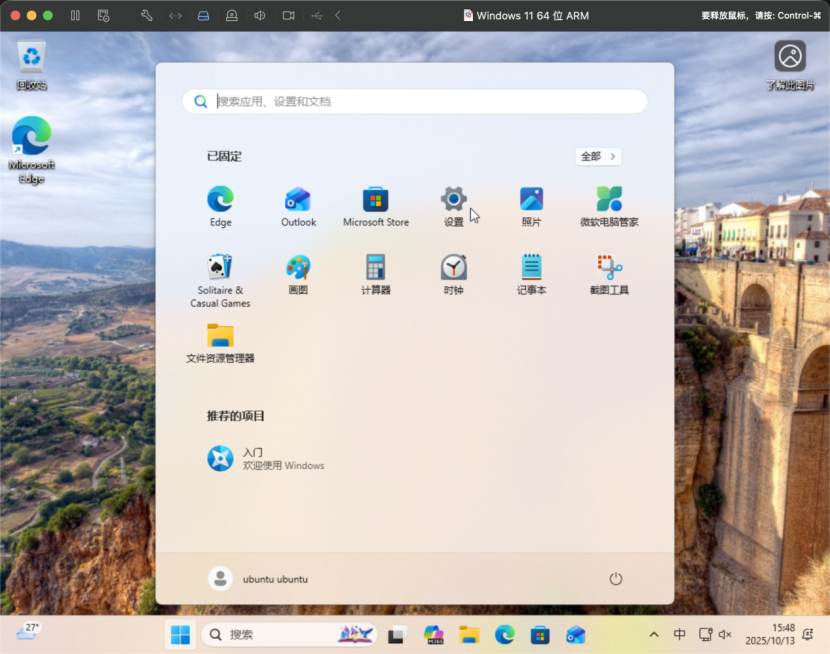Expand the 全部 all apps list
This screenshot has width=830, height=654.
pos(598,156)
